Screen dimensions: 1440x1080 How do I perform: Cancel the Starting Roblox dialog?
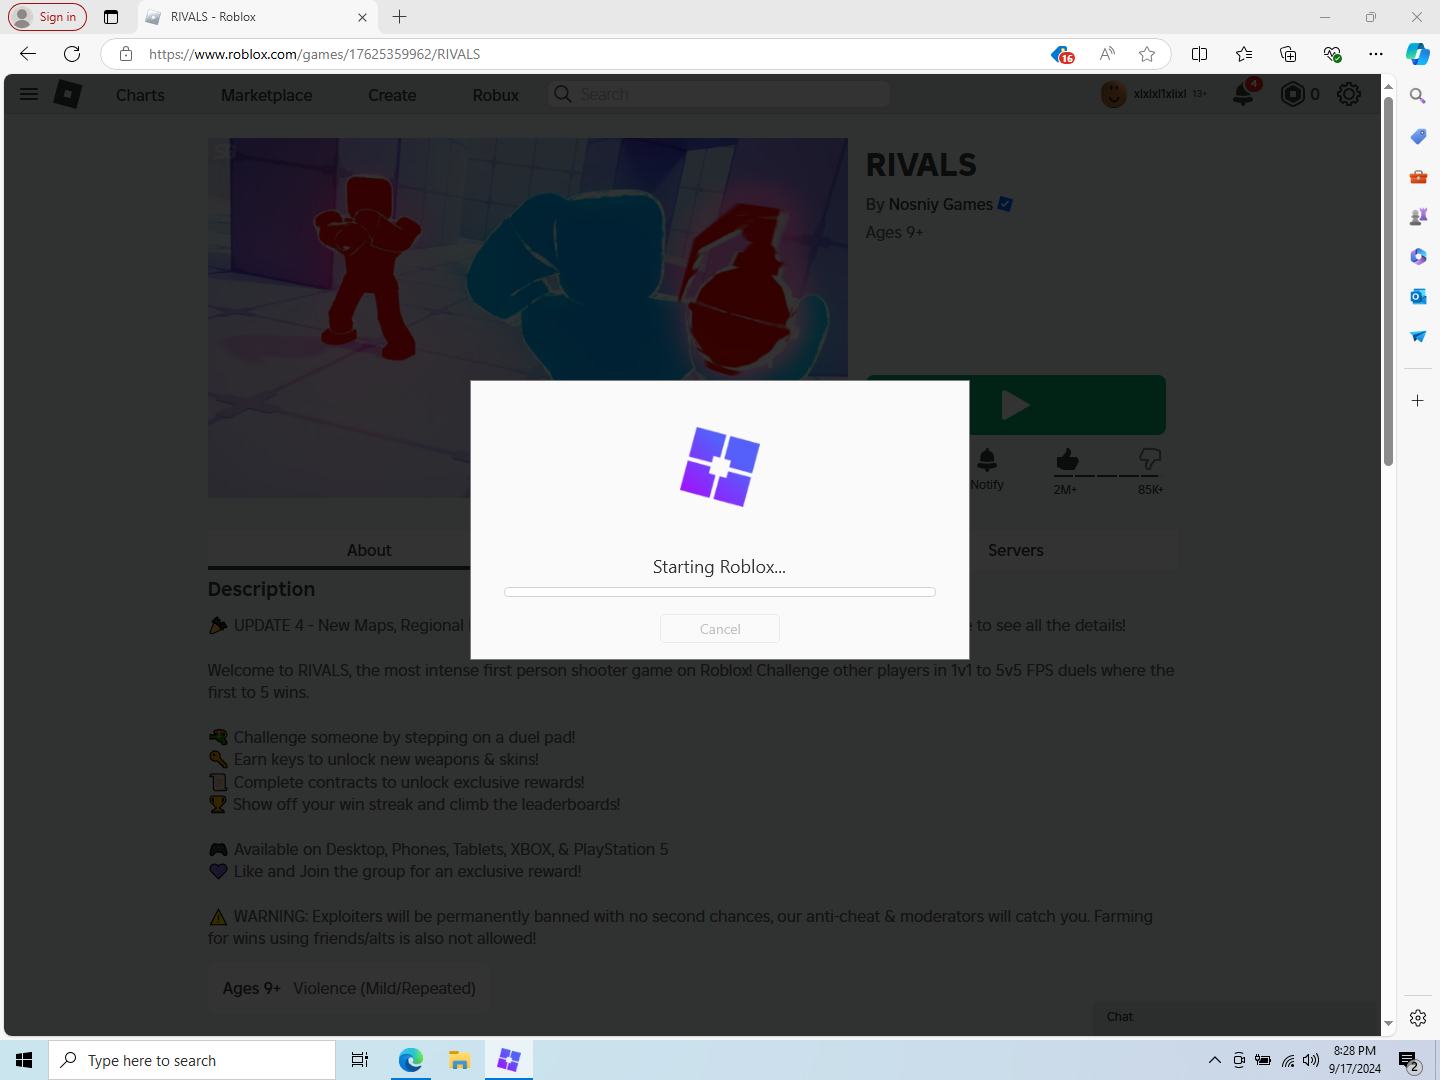click(720, 629)
